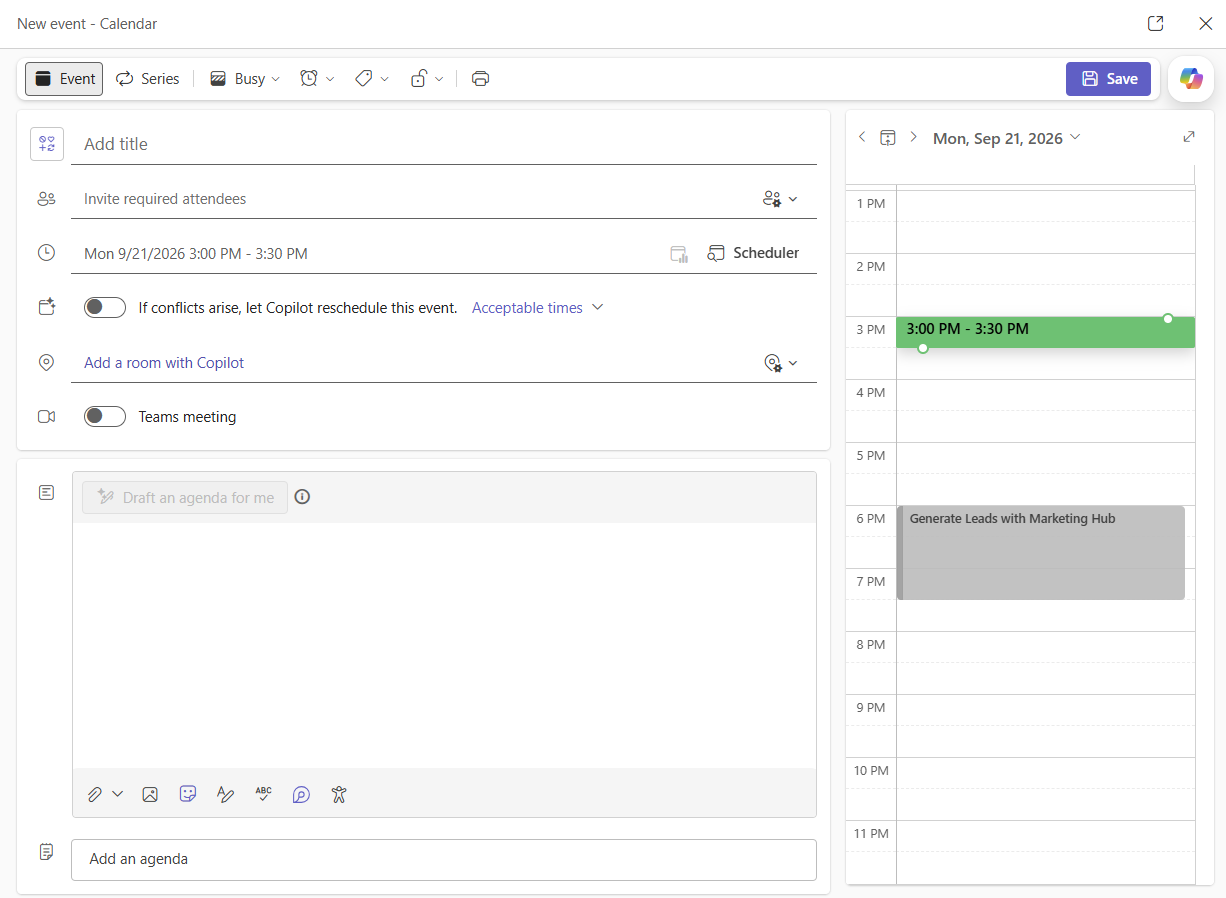The image size is (1226, 898).
Task: Expand the attach file dropdown arrow
Action: [118, 794]
